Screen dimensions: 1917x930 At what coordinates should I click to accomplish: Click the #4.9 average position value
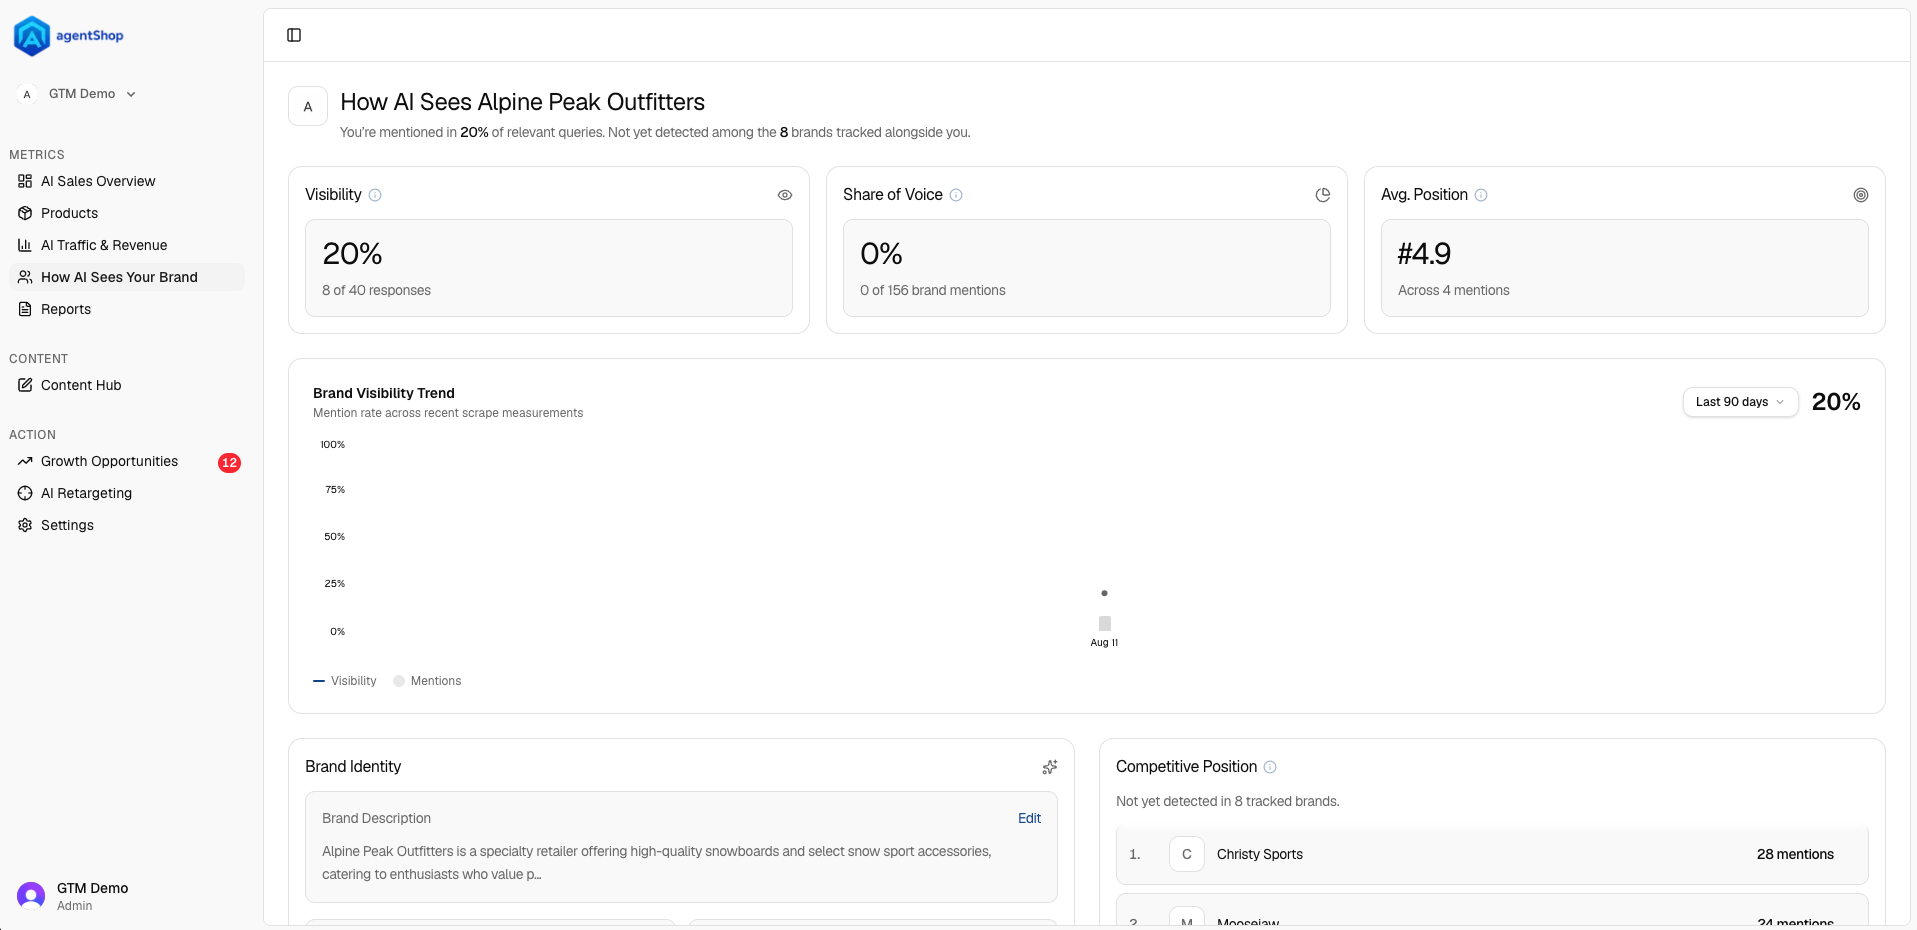point(1424,254)
